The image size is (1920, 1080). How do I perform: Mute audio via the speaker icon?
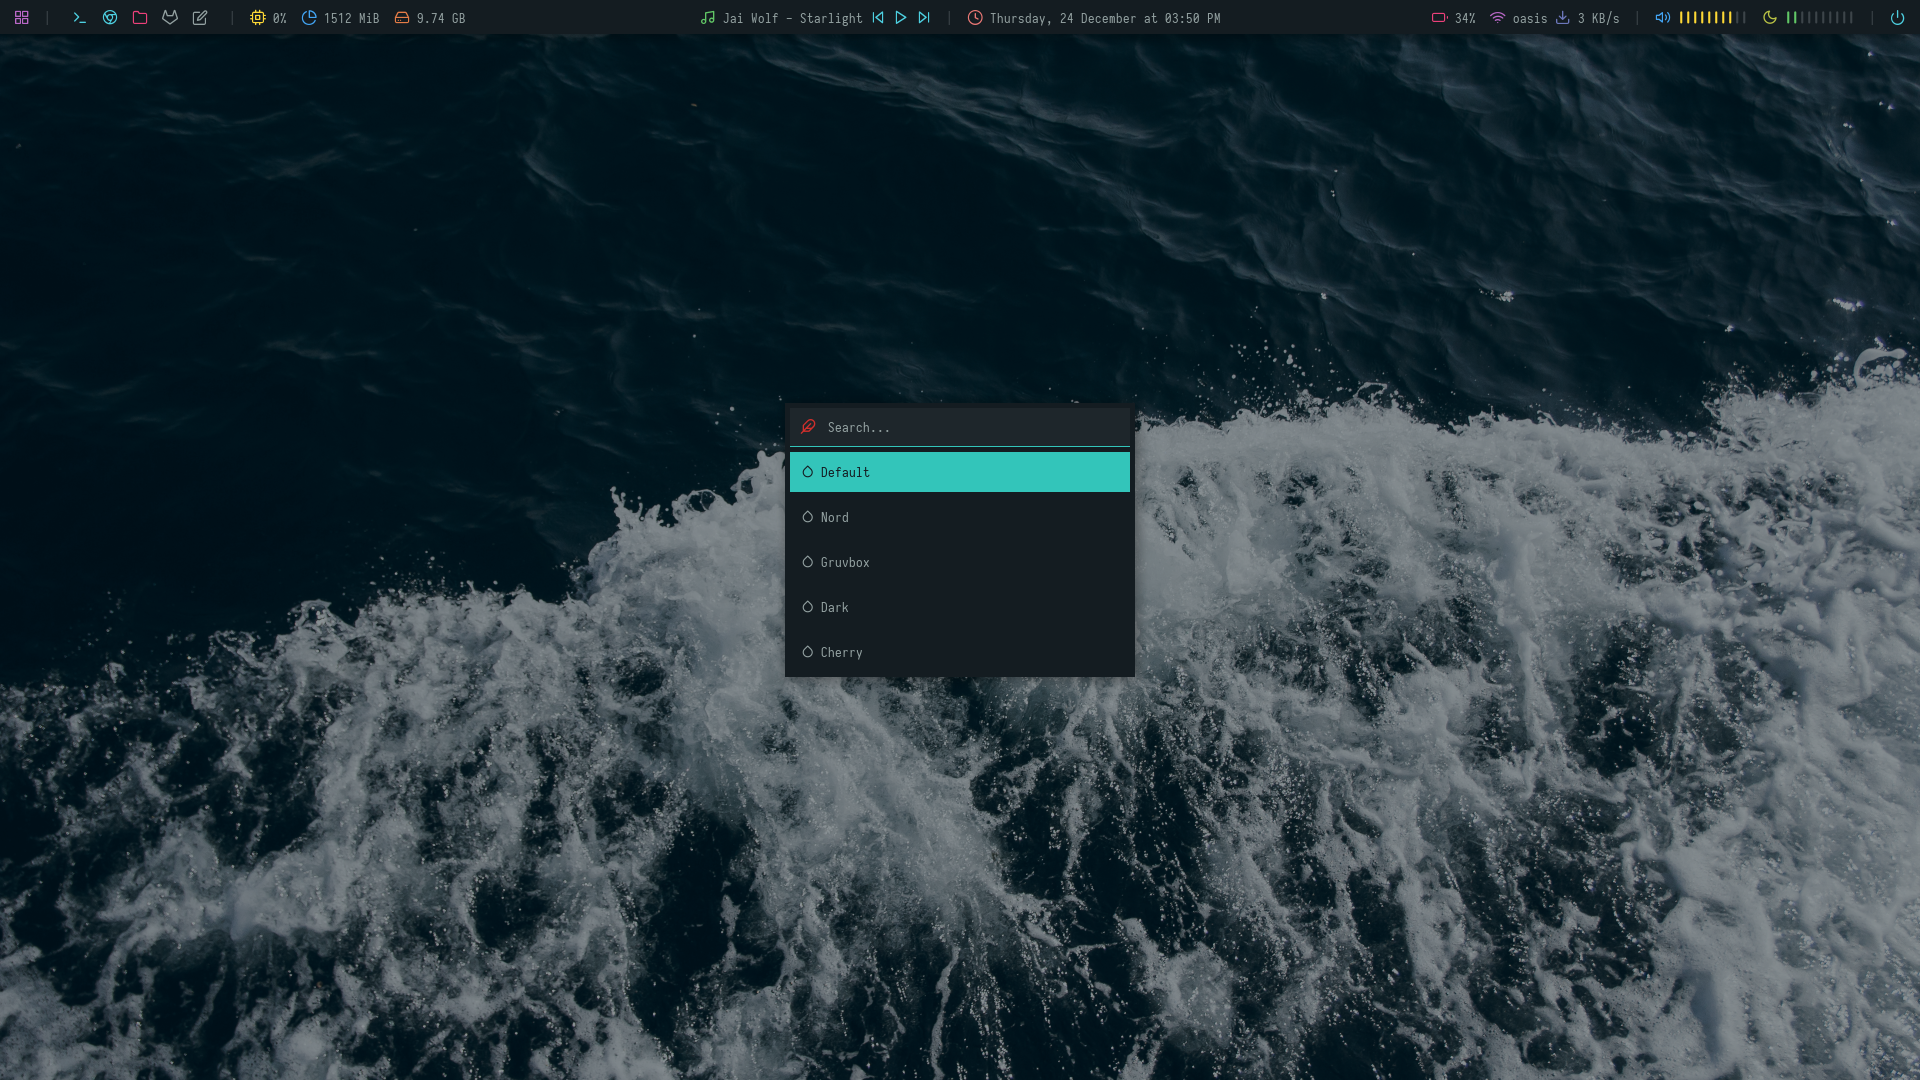tap(1662, 18)
